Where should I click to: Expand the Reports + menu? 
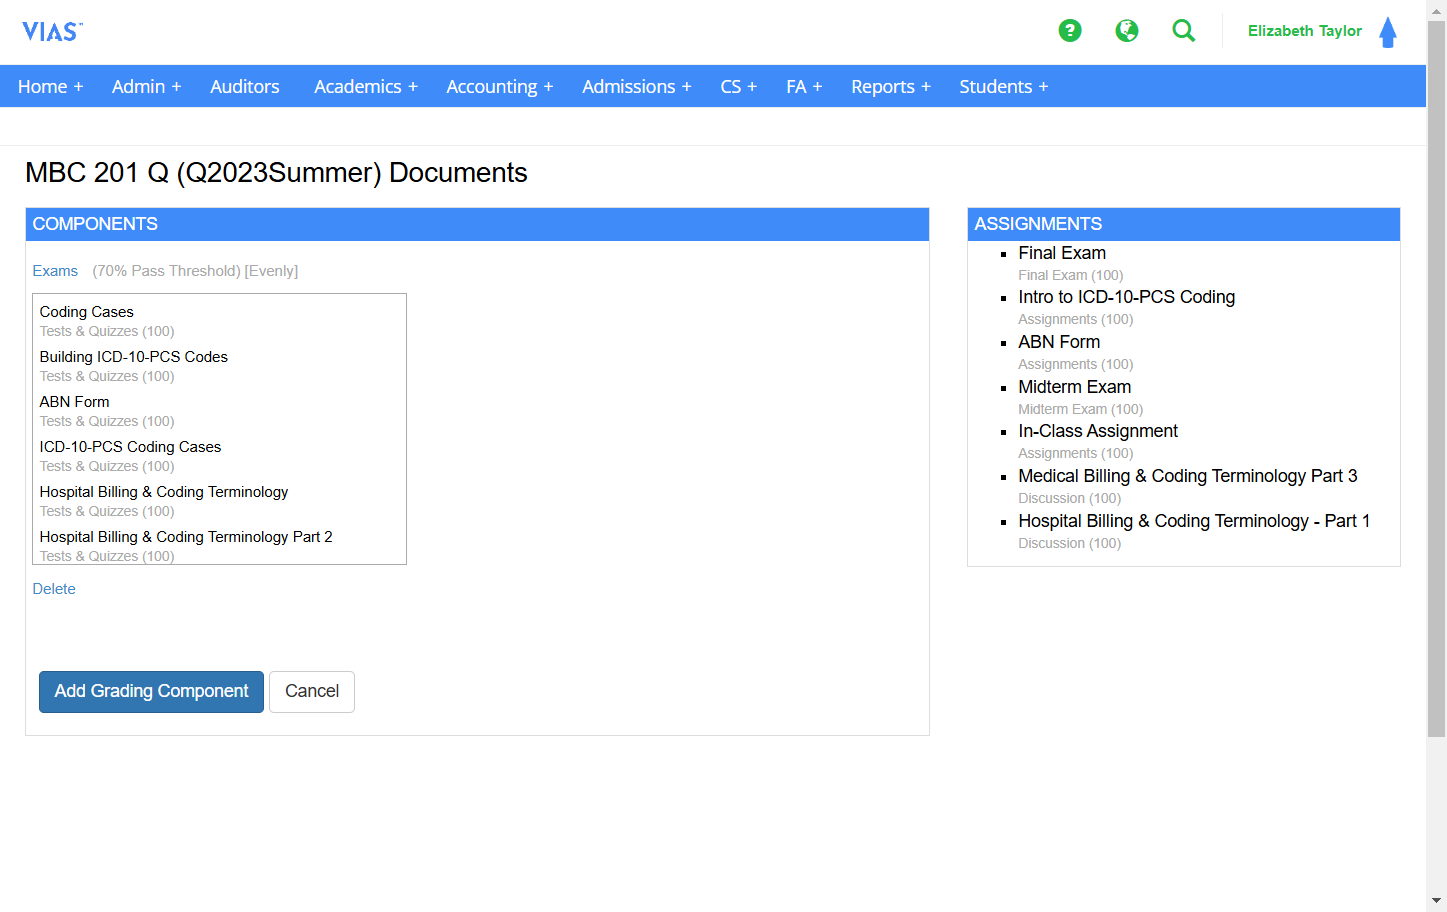[891, 87]
